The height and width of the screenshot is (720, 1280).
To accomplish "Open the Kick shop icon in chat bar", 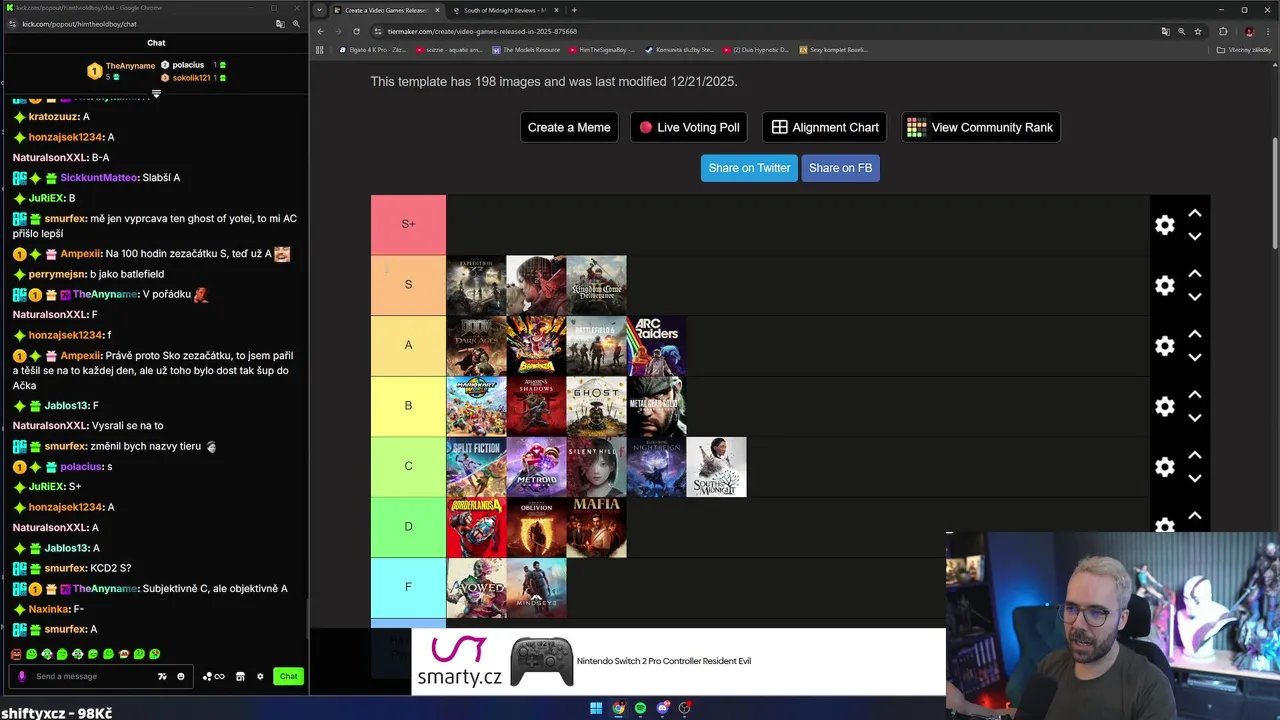I will [240, 676].
